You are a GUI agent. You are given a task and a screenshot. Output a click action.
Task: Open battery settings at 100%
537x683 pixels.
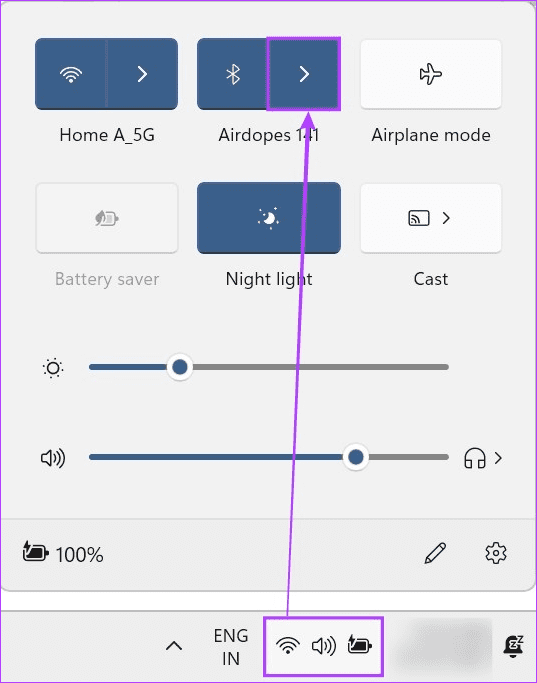tap(64, 554)
